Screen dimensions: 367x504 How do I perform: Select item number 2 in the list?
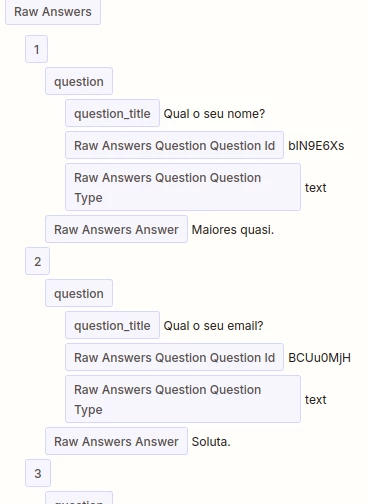(x=38, y=261)
